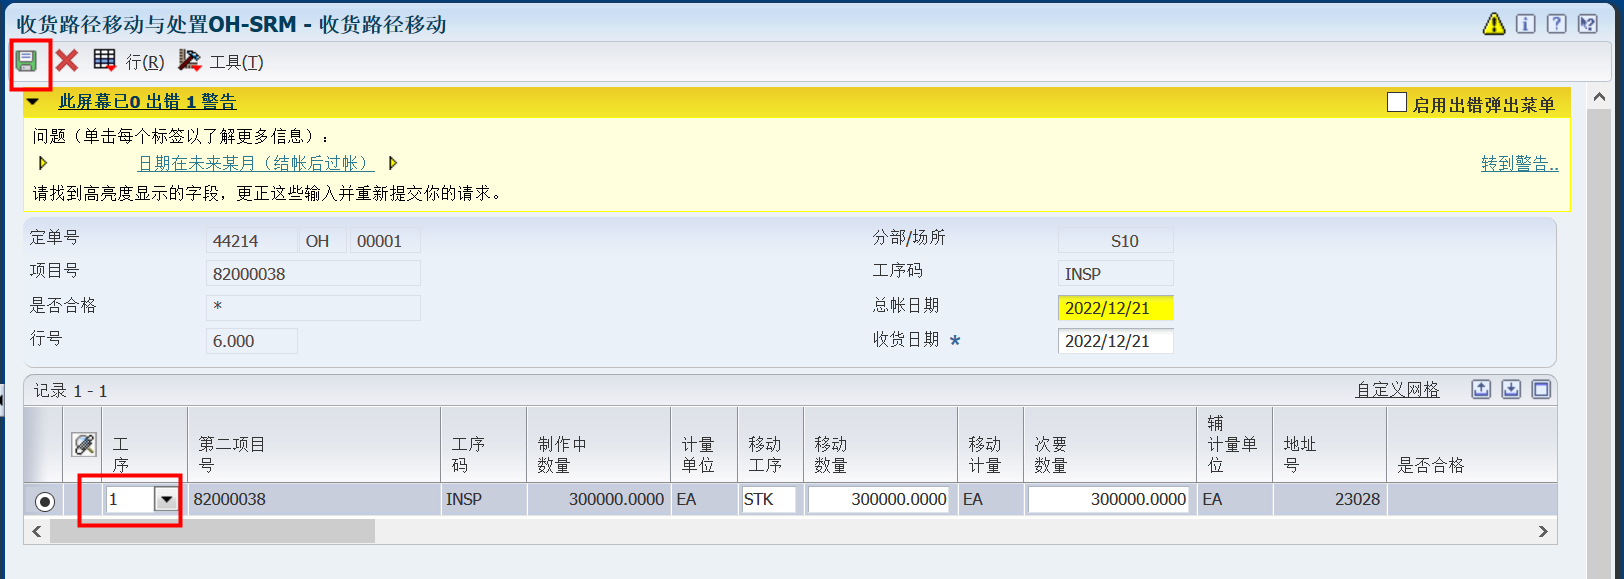Open the 行(R) row menu
Image resolution: width=1624 pixels, height=579 pixels.
pyautogui.click(x=145, y=62)
